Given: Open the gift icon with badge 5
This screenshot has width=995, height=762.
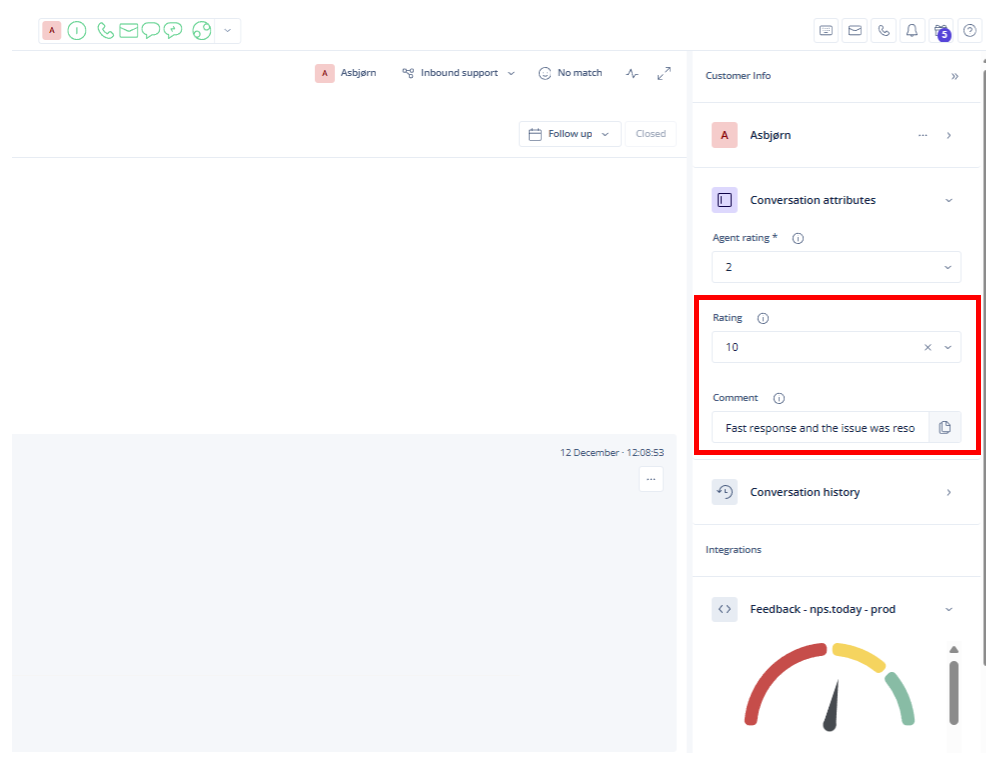Looking at the screenshot, I should [x=939, y=30].
